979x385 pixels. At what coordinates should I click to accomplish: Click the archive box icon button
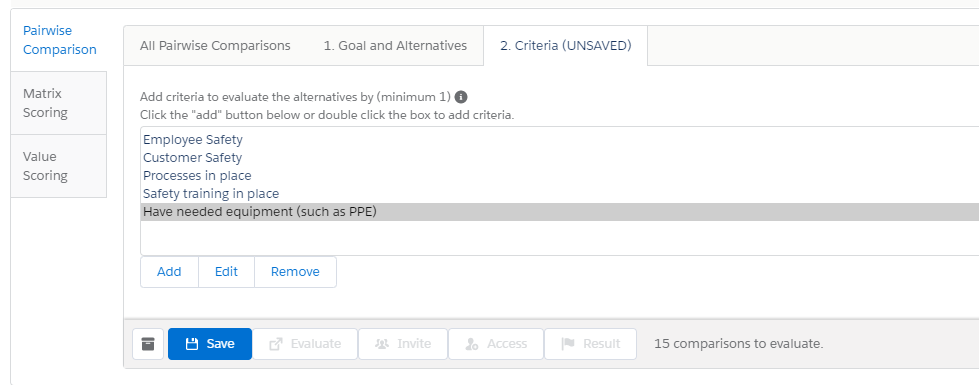pyautogui.click(x=148, y=344)
